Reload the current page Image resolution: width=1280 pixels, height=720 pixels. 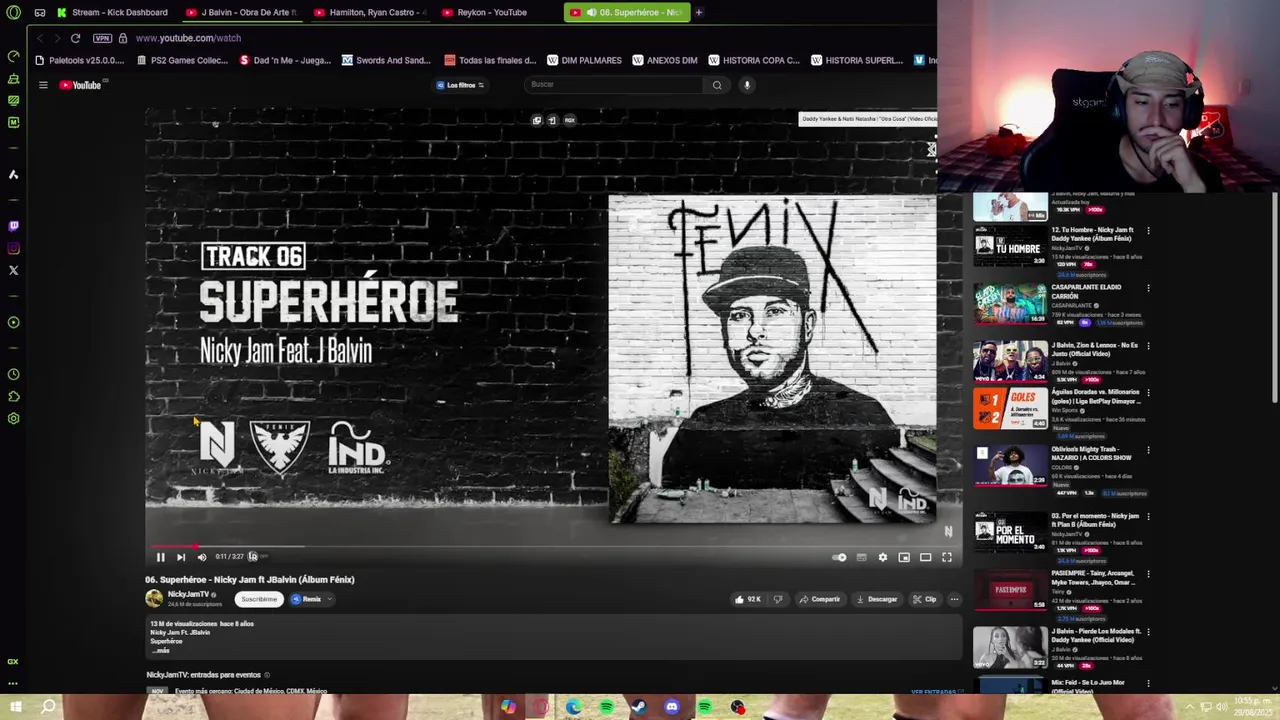click(75, 38)
